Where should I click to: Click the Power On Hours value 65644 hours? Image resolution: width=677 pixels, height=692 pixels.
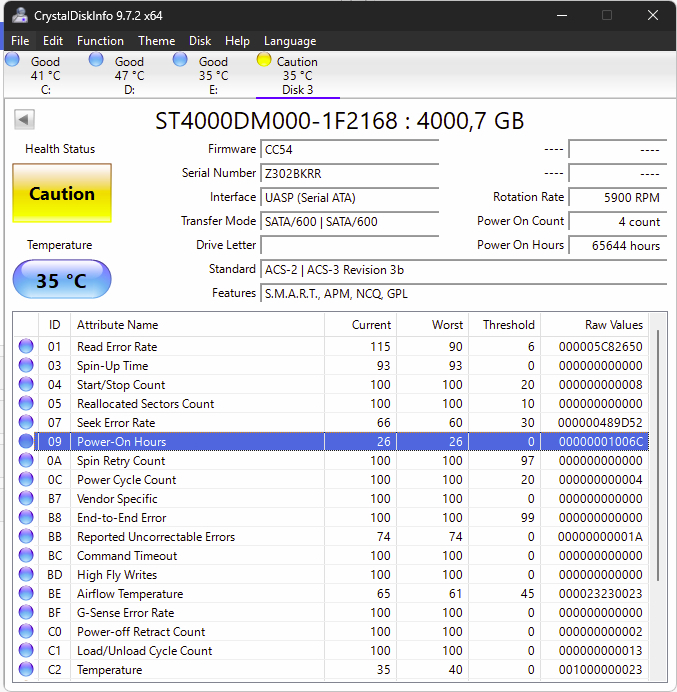pyautogui.click(x=617, y=245)
